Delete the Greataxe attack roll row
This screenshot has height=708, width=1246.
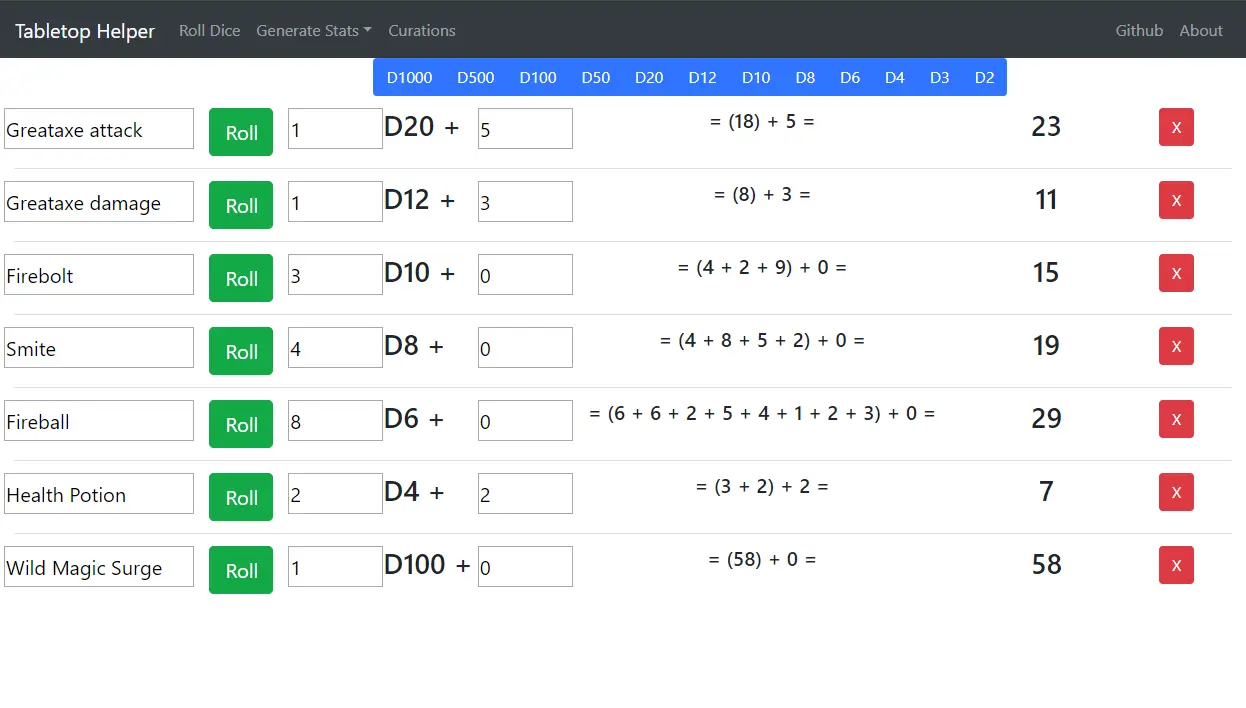click(1176, 127)
